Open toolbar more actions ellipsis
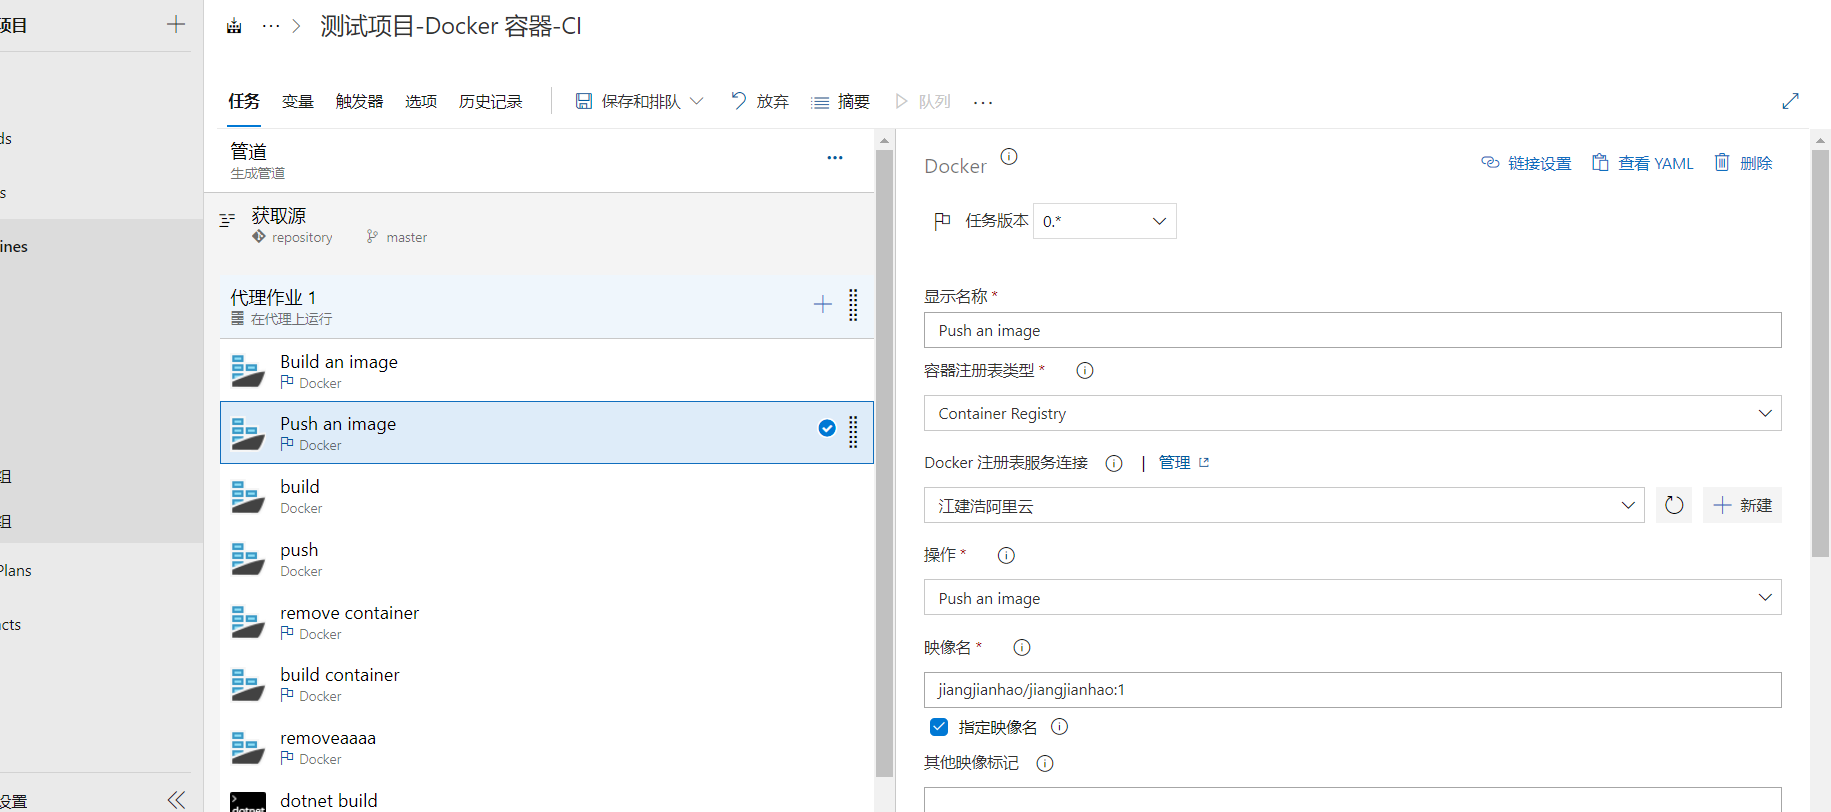The image size is (1831, 812). [983, 102]
